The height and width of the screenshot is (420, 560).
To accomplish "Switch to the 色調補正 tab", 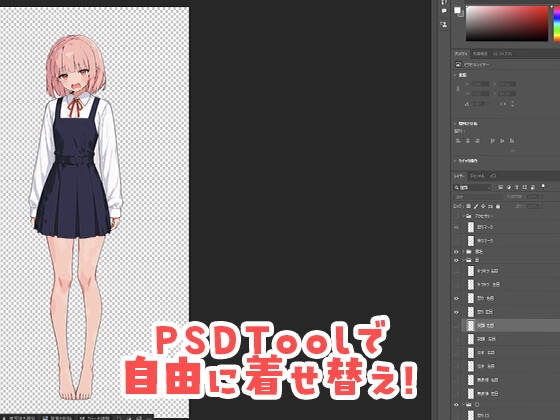I will [480, 54].
